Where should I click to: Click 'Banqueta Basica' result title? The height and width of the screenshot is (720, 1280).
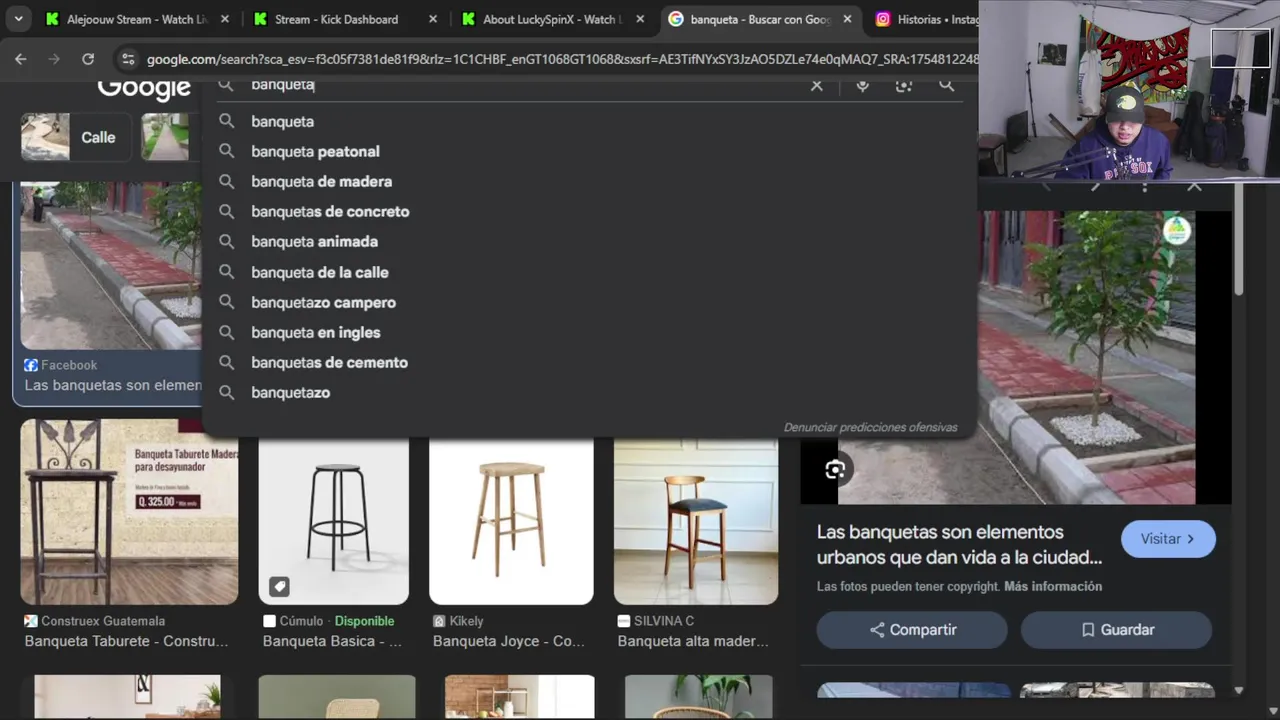pos(332,641)
